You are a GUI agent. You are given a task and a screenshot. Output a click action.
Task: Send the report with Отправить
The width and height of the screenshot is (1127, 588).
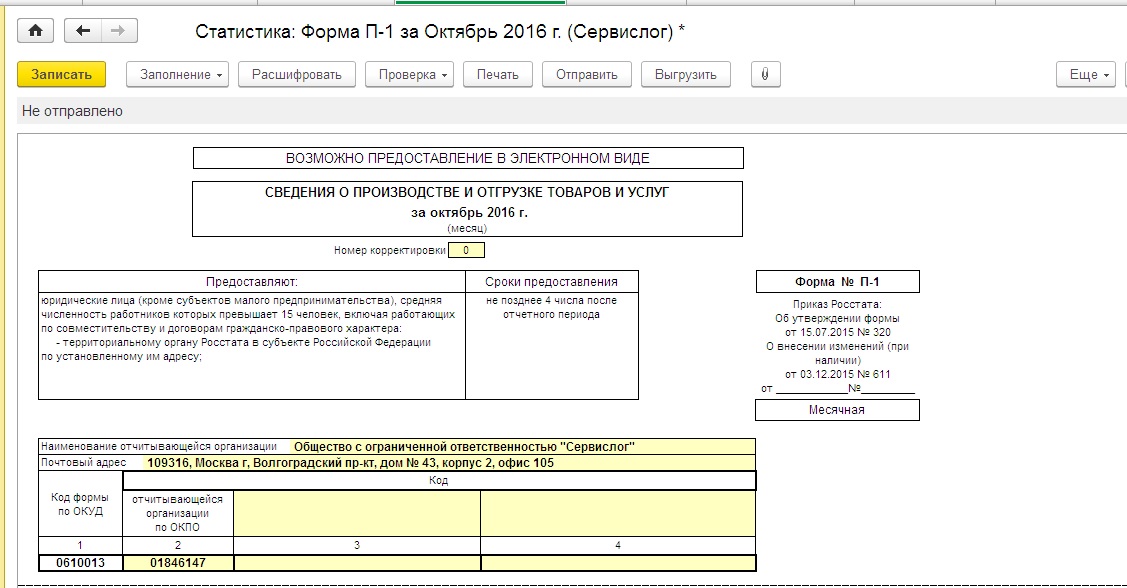[x=586, y=75]
